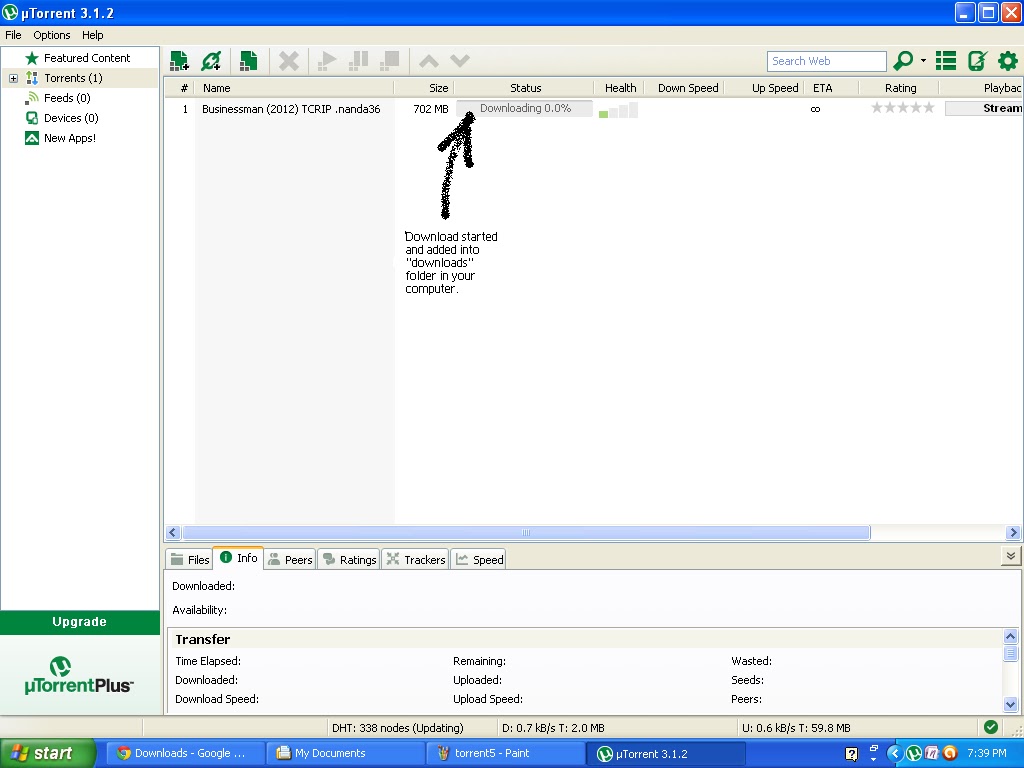1024x768 pixels.
Task: Open Preferences via the gear icon
Action: [x=1008, y=61]
